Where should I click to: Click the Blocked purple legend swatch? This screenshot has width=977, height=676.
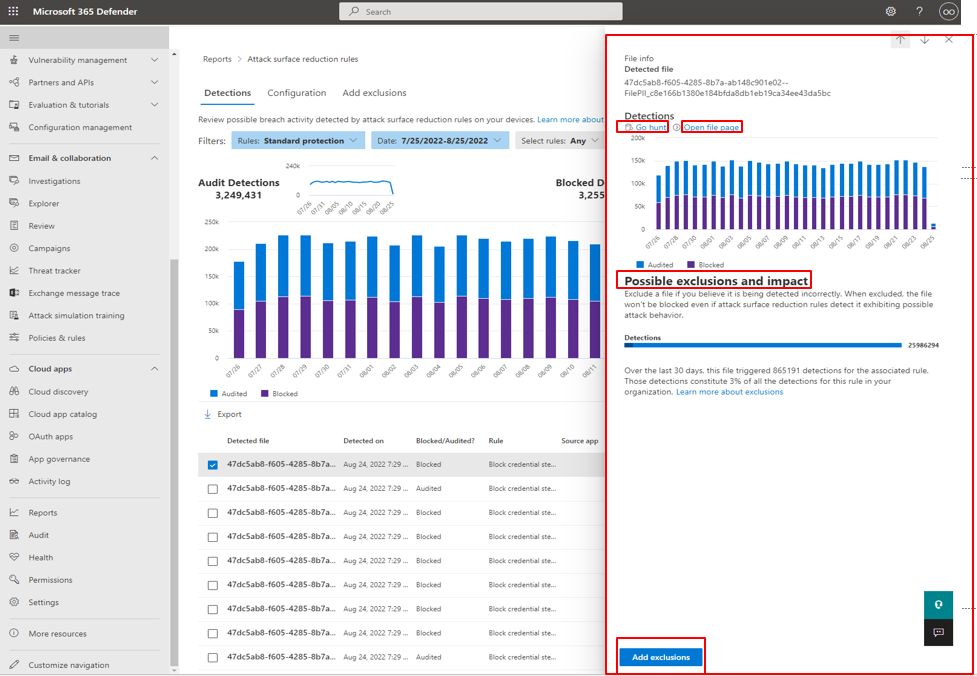265,394
